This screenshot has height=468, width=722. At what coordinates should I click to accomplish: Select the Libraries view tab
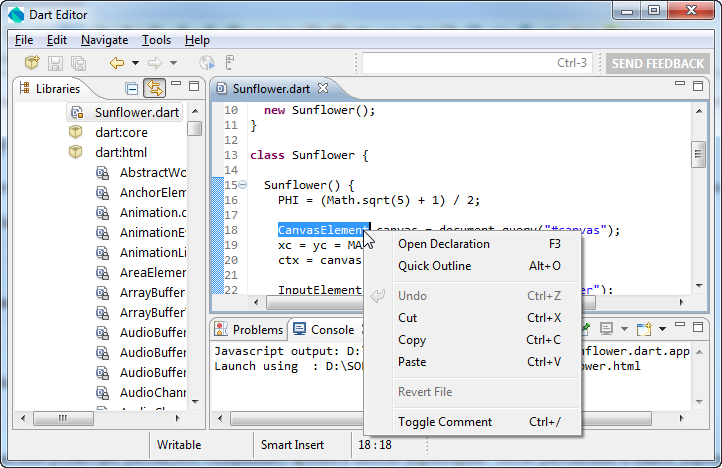50,88
